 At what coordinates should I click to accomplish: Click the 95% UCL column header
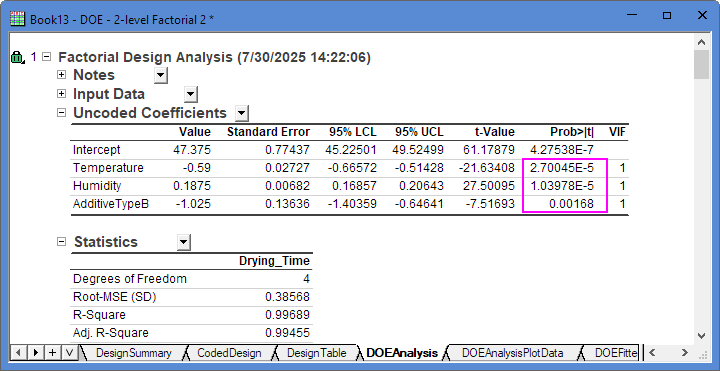419,132
